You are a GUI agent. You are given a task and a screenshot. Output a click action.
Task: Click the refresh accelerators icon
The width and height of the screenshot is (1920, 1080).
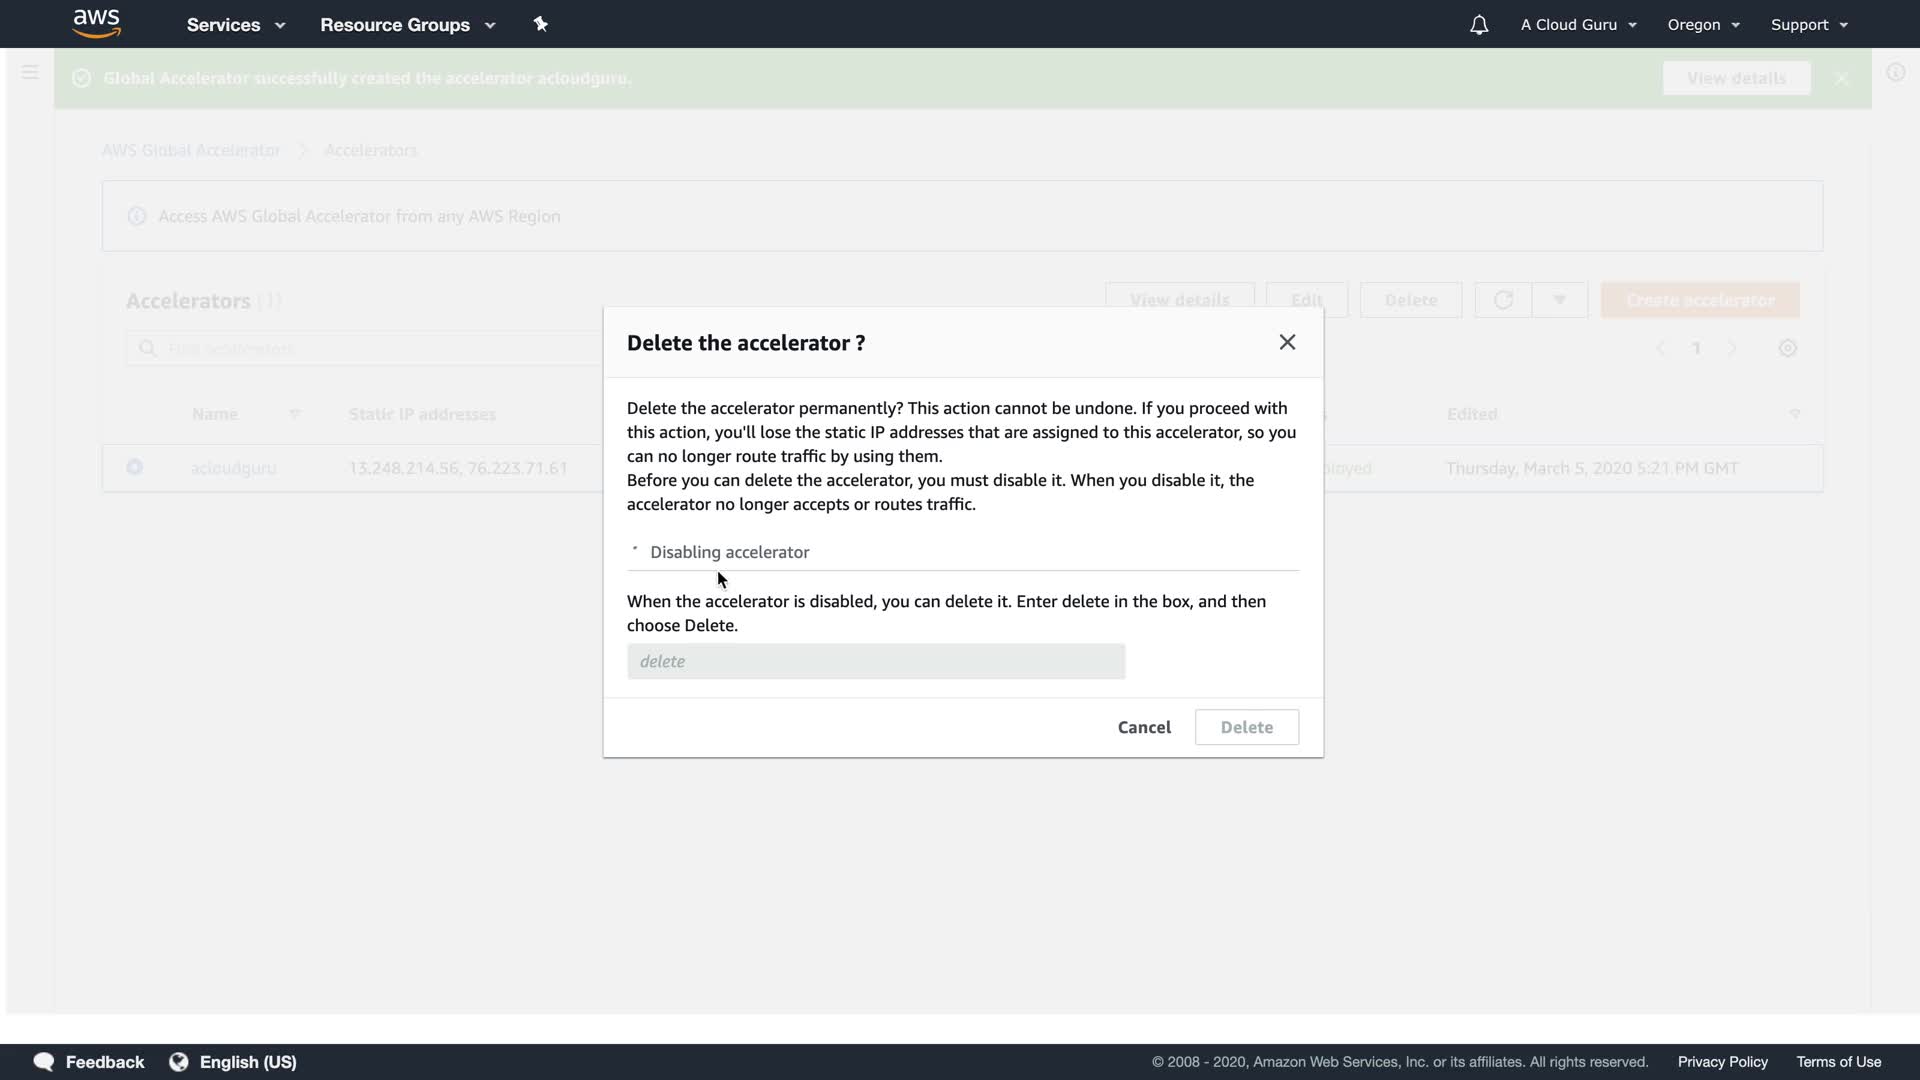tap(1503, 300)
